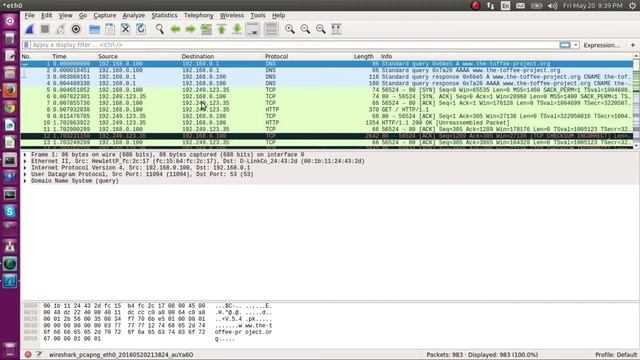Launch Skype from the Ubuntu dock
This screenshot has height=360, width=640.
click(x=10, y=211)
